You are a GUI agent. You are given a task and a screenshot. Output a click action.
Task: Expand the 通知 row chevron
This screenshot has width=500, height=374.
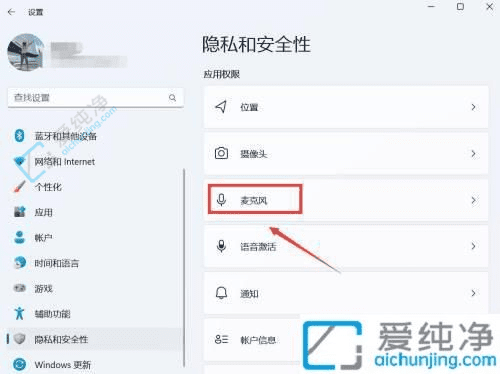point(473,293)
